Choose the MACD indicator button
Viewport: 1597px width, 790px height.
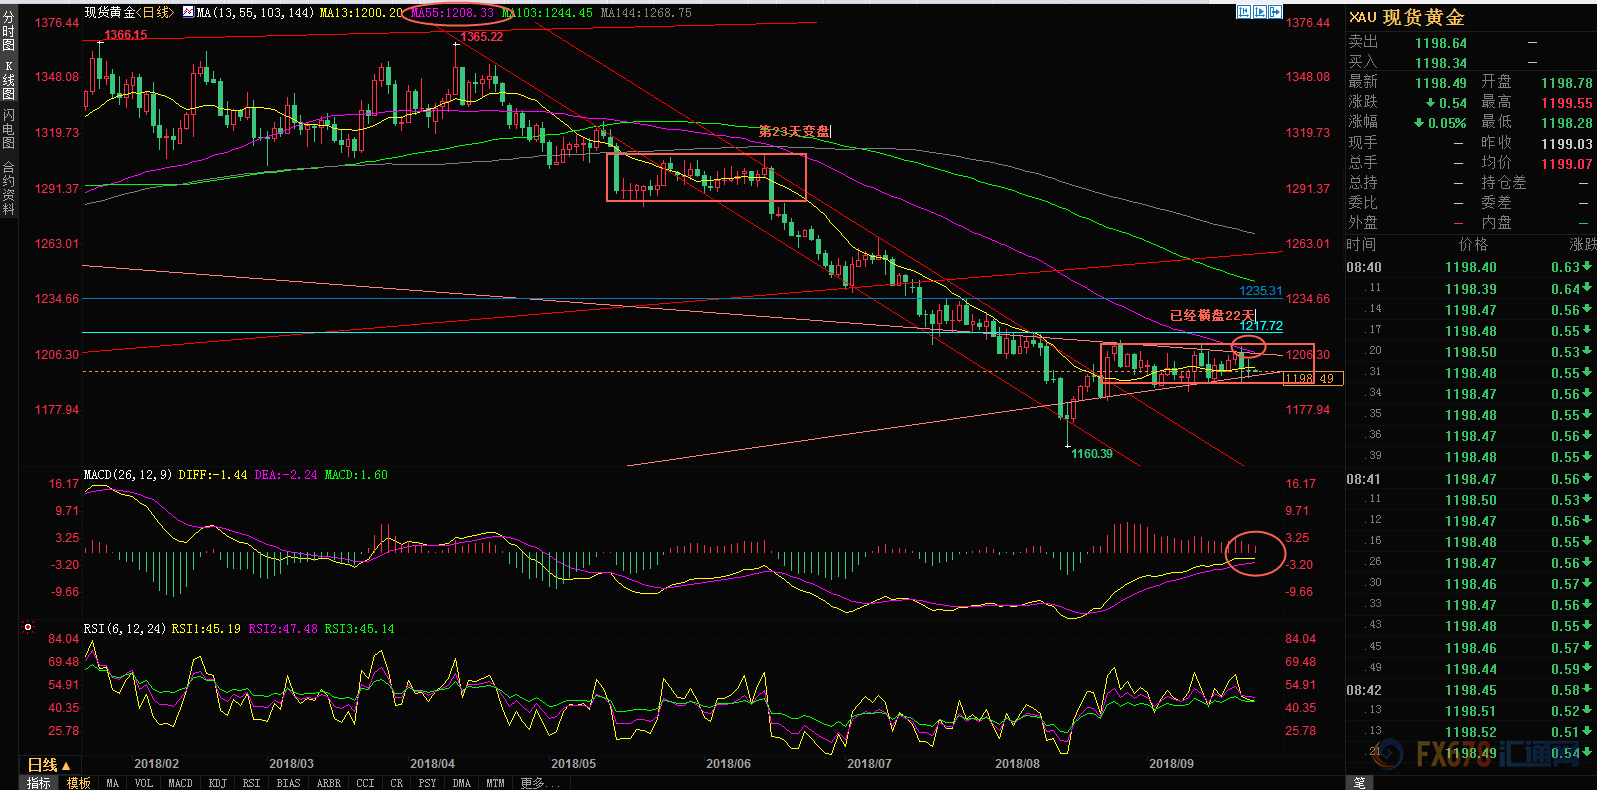click(180, 783)
